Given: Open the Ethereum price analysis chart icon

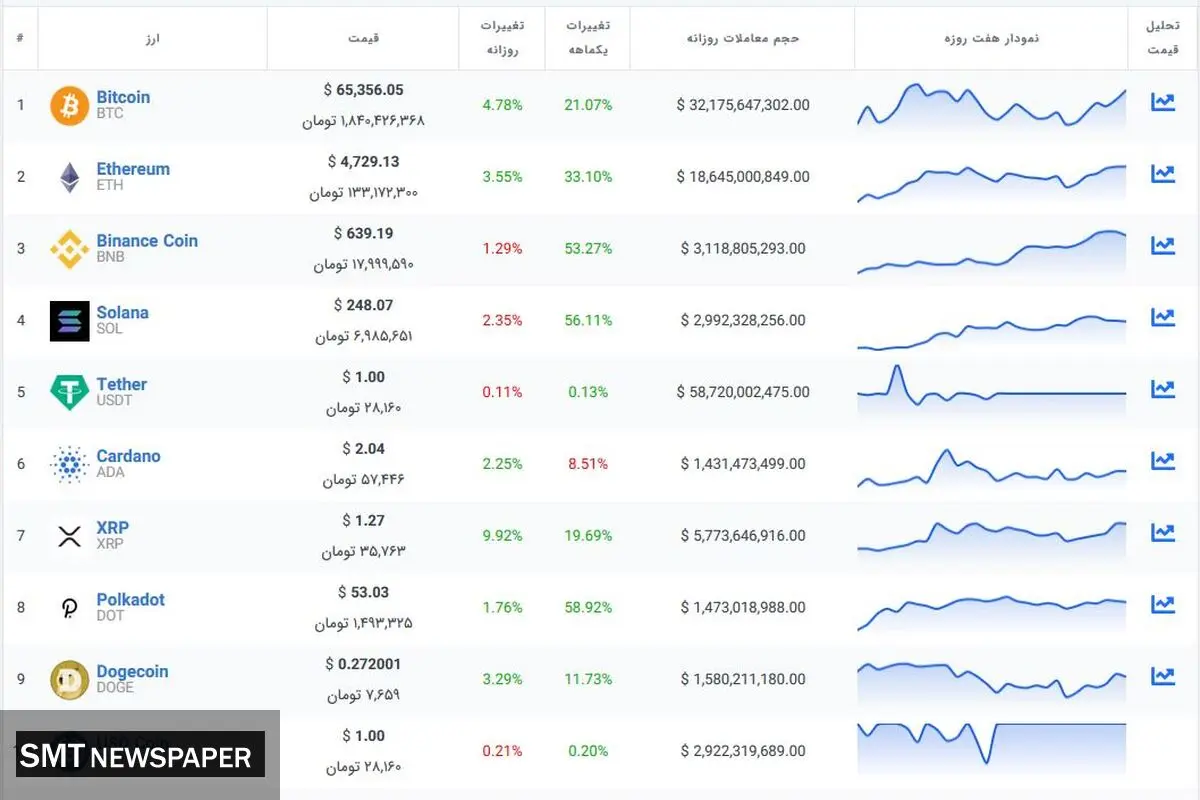Looking at the screenshot, I should [x=1163, y=174].
